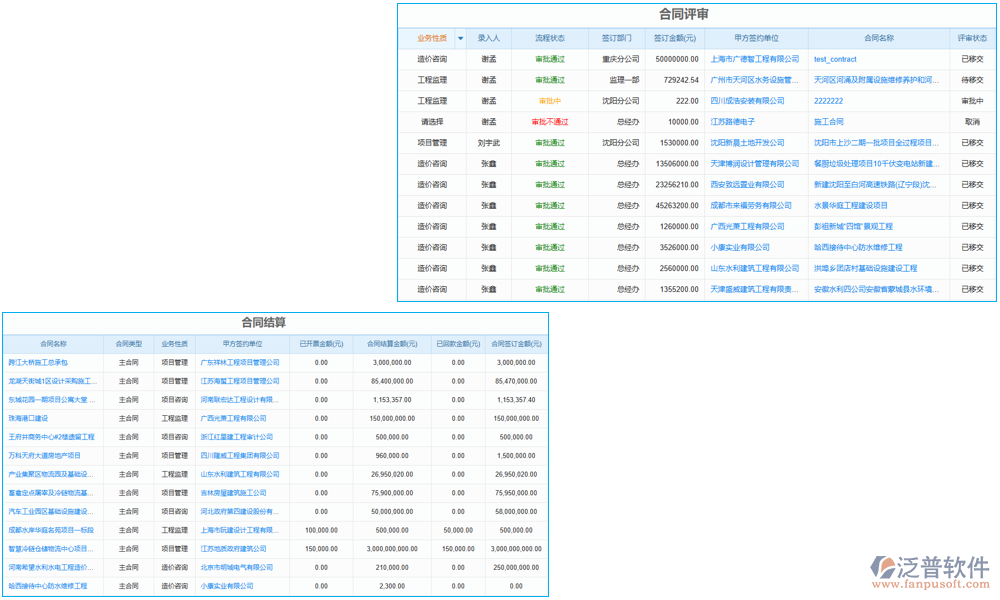
Task: Click 广东祥林工程项目管理公司 link
Action: (240, 363)
